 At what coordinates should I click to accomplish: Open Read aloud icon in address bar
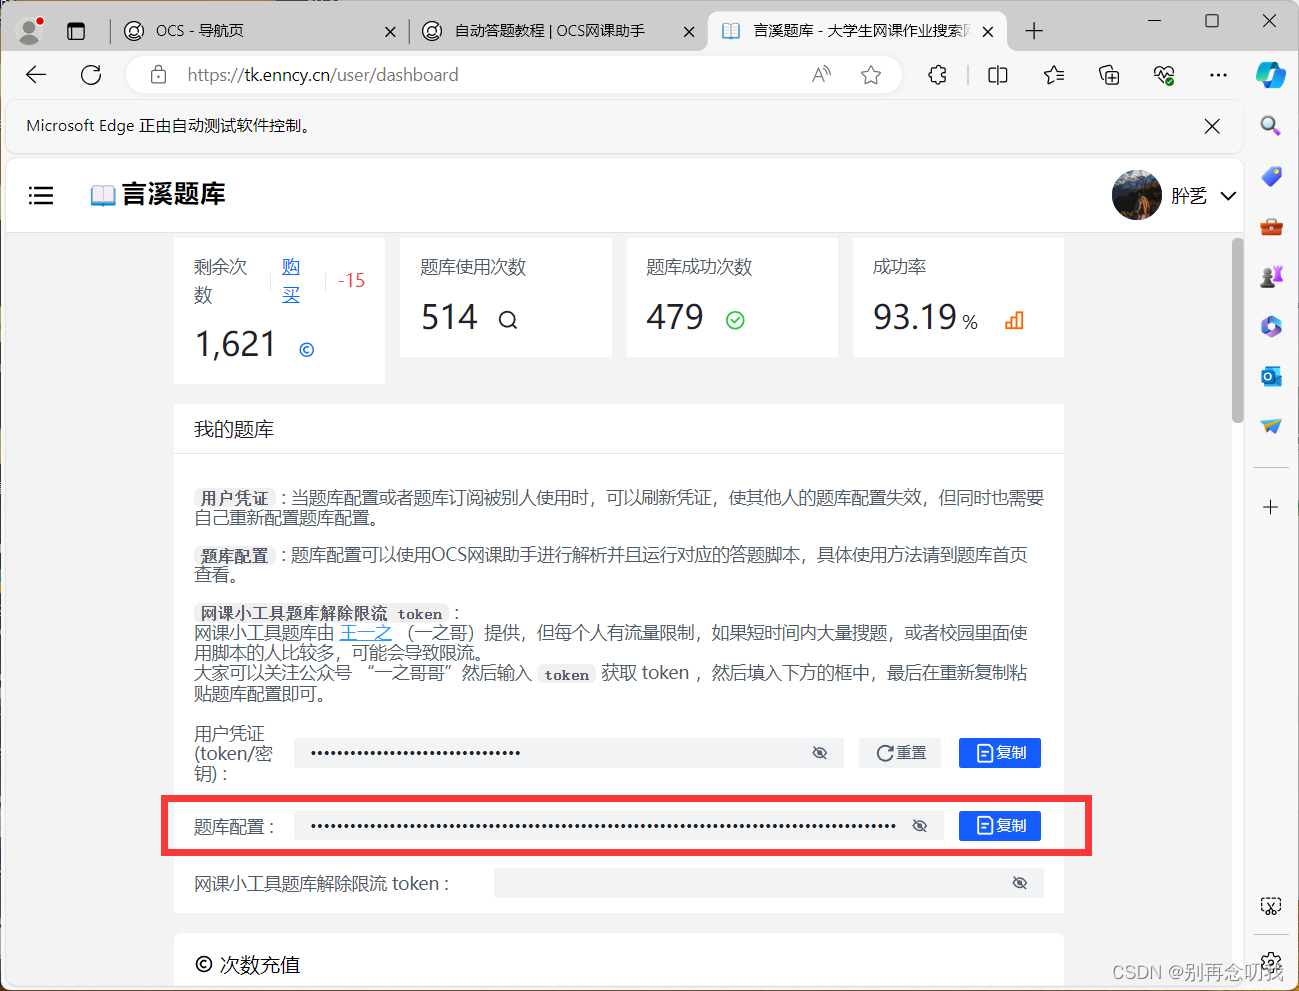(x=821, y=75)
